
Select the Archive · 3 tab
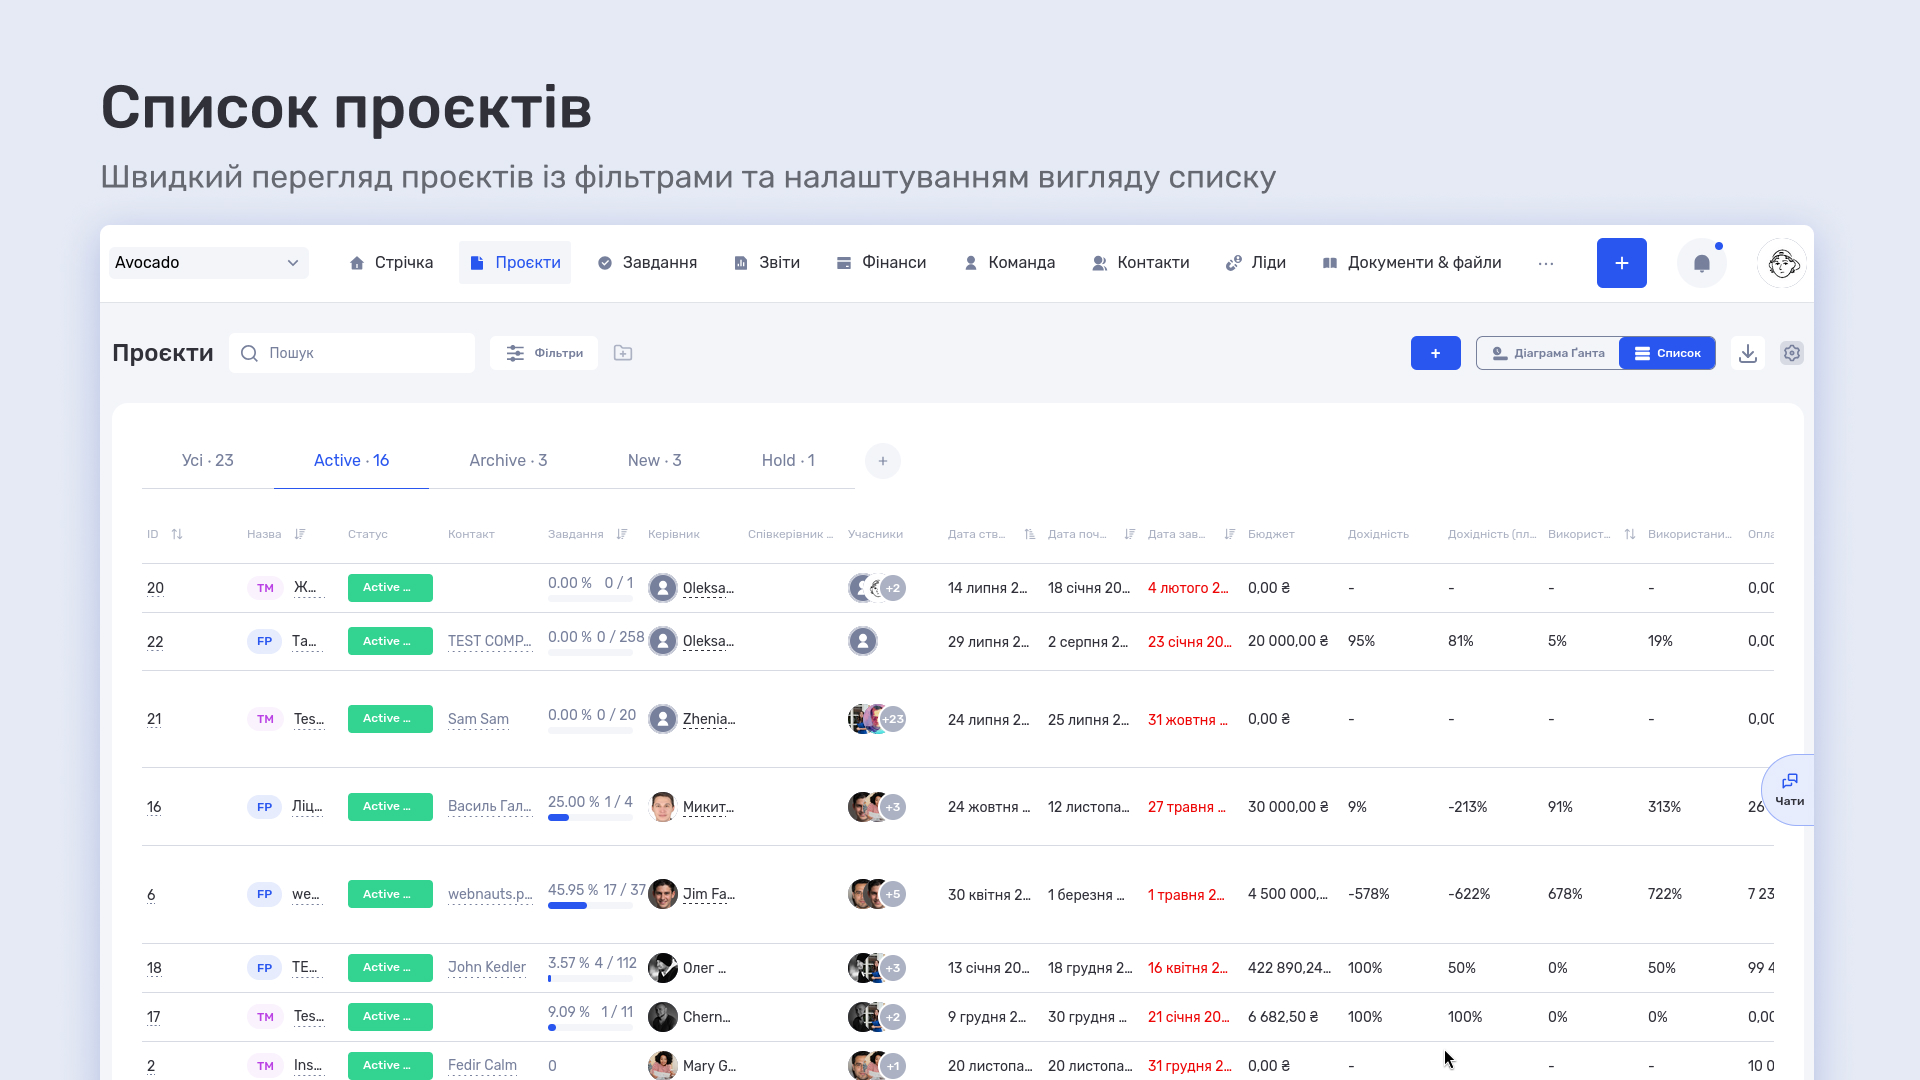pos(508,461)
